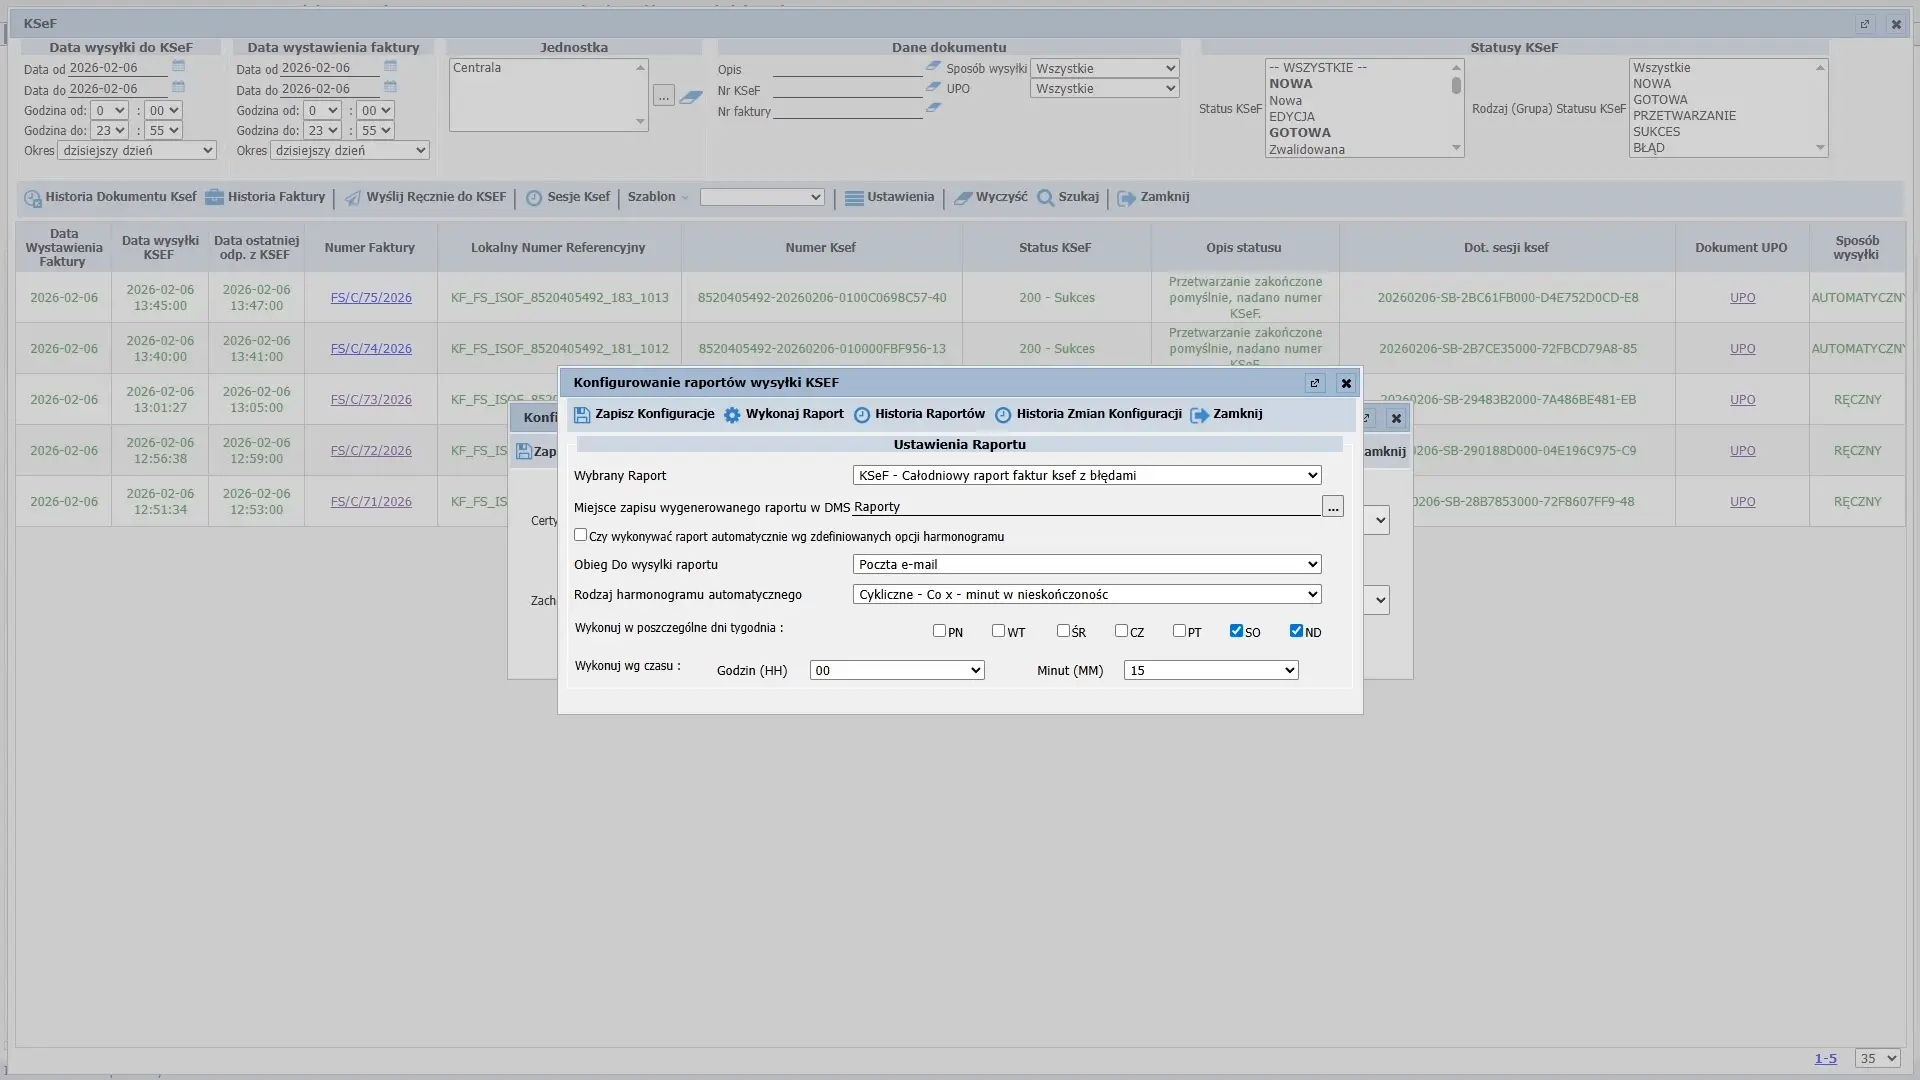Open calendar picker for Data od wysyłki
The height and width of the screenshot is (1080, 1920).
point(178,66)
